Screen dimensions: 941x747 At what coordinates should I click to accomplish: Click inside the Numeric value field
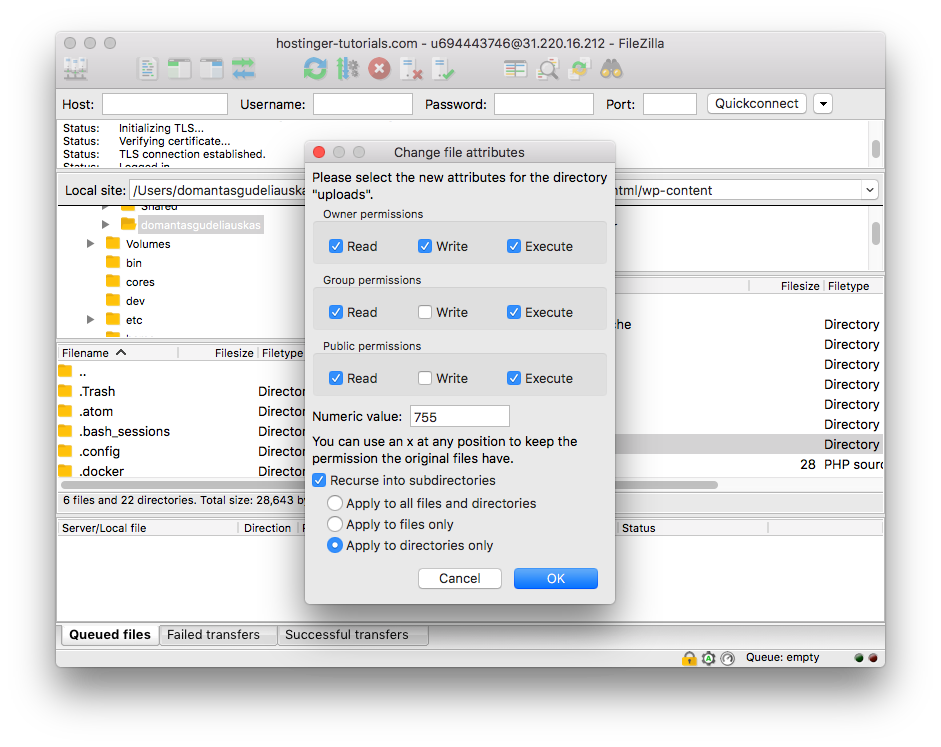point(459,416)
